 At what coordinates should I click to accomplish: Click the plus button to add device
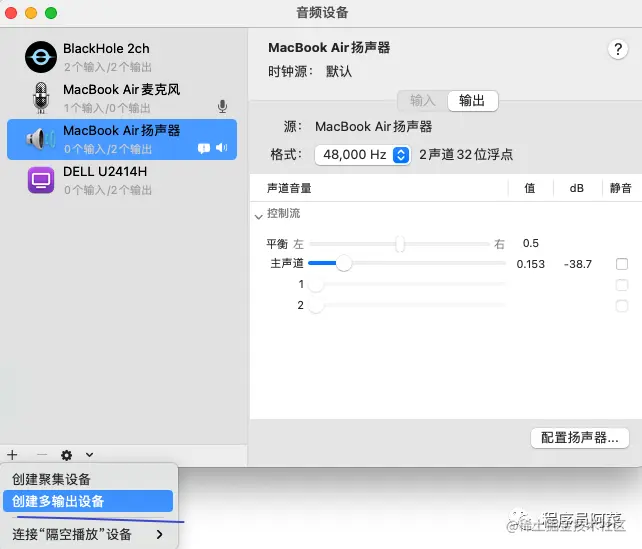pyautogui.click(x=12, y=454)
